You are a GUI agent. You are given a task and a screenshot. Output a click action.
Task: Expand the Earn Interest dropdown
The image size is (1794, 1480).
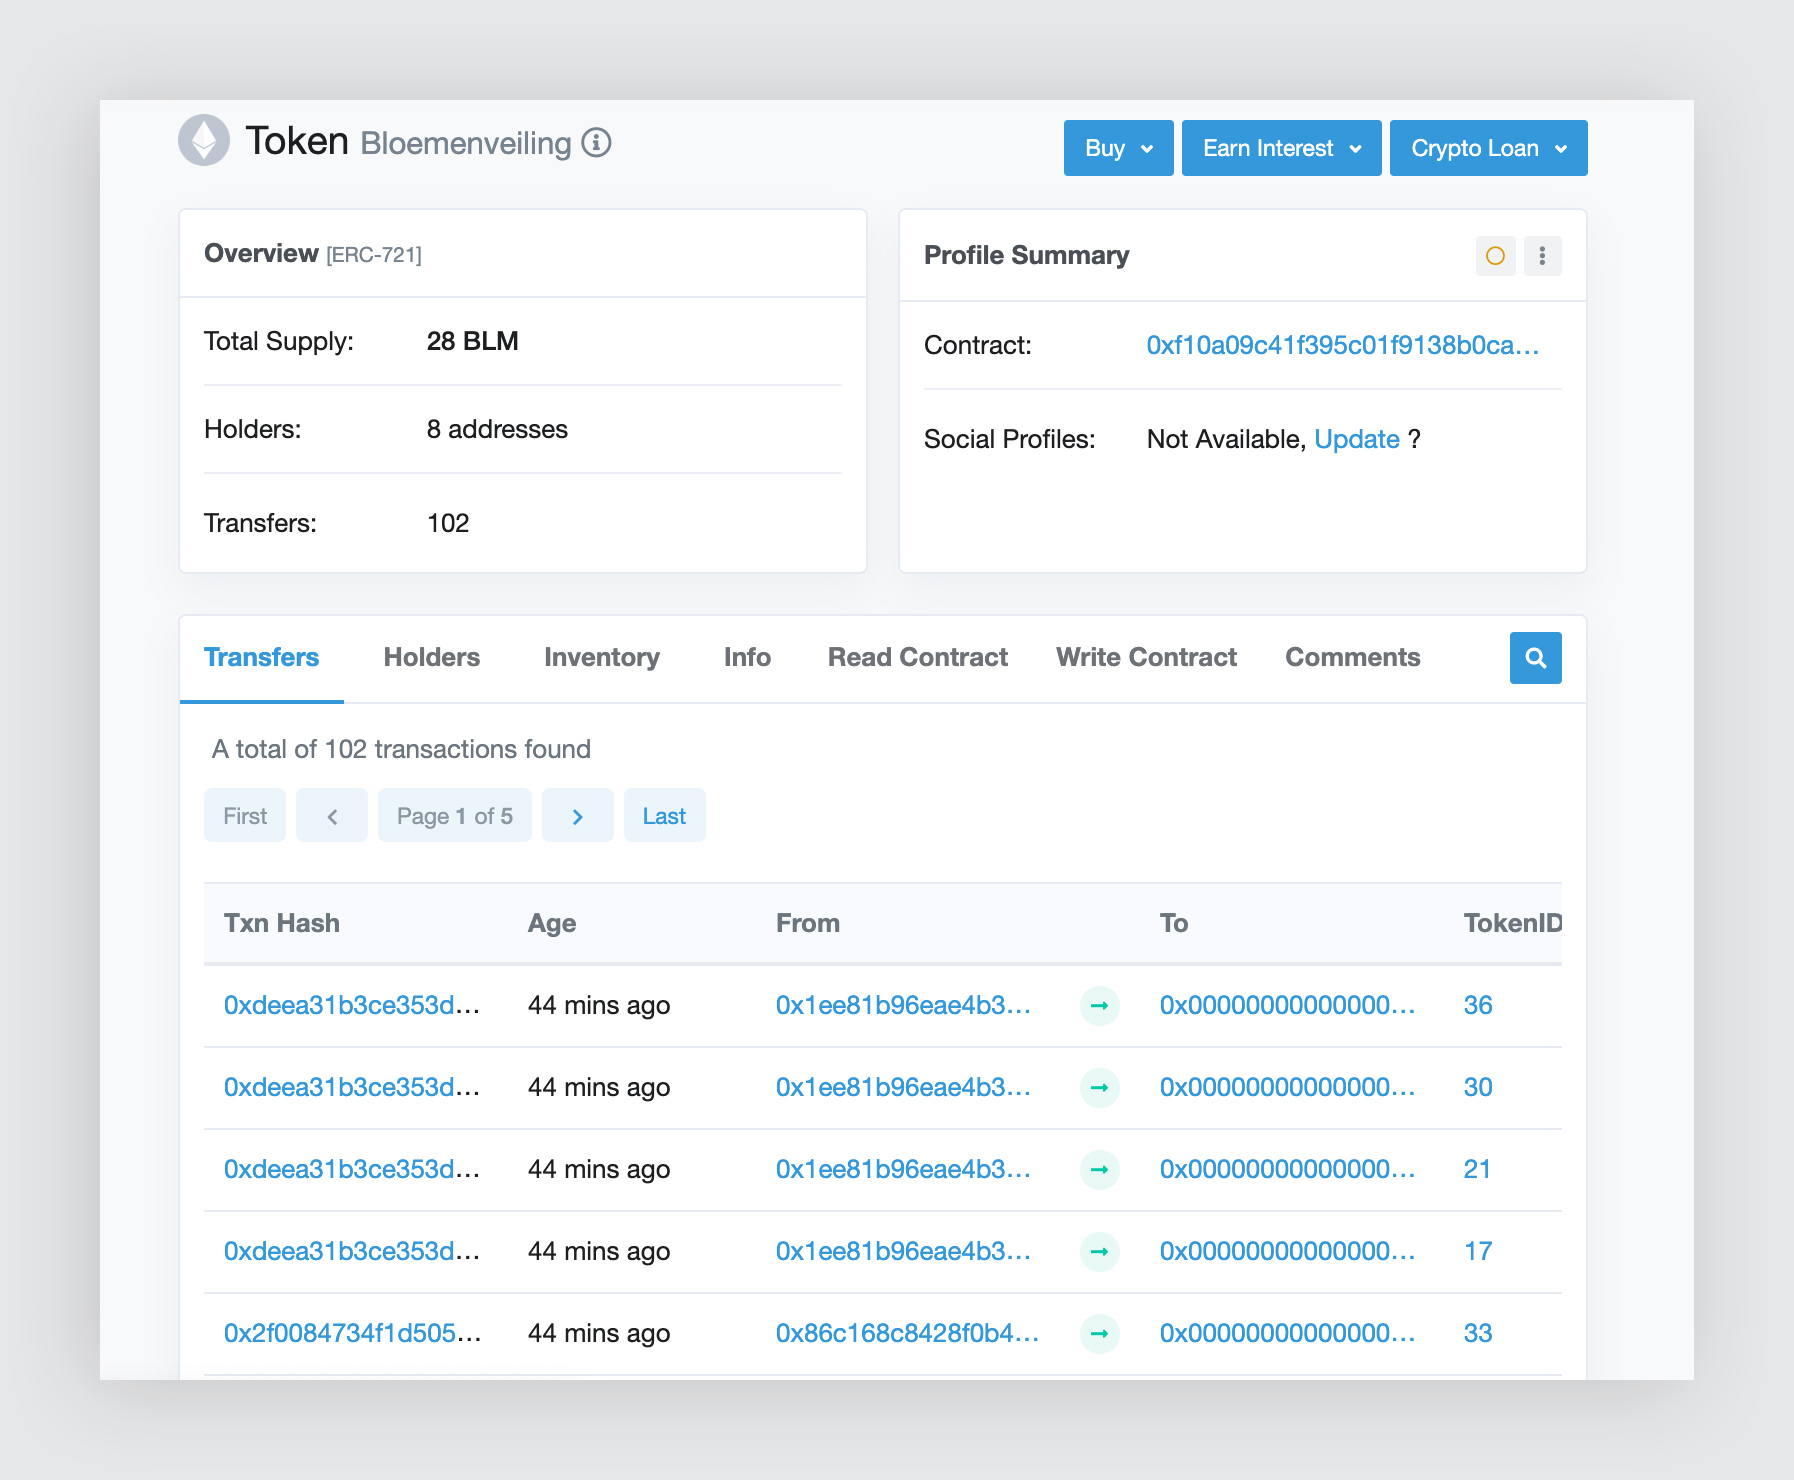coord(1281,148)
